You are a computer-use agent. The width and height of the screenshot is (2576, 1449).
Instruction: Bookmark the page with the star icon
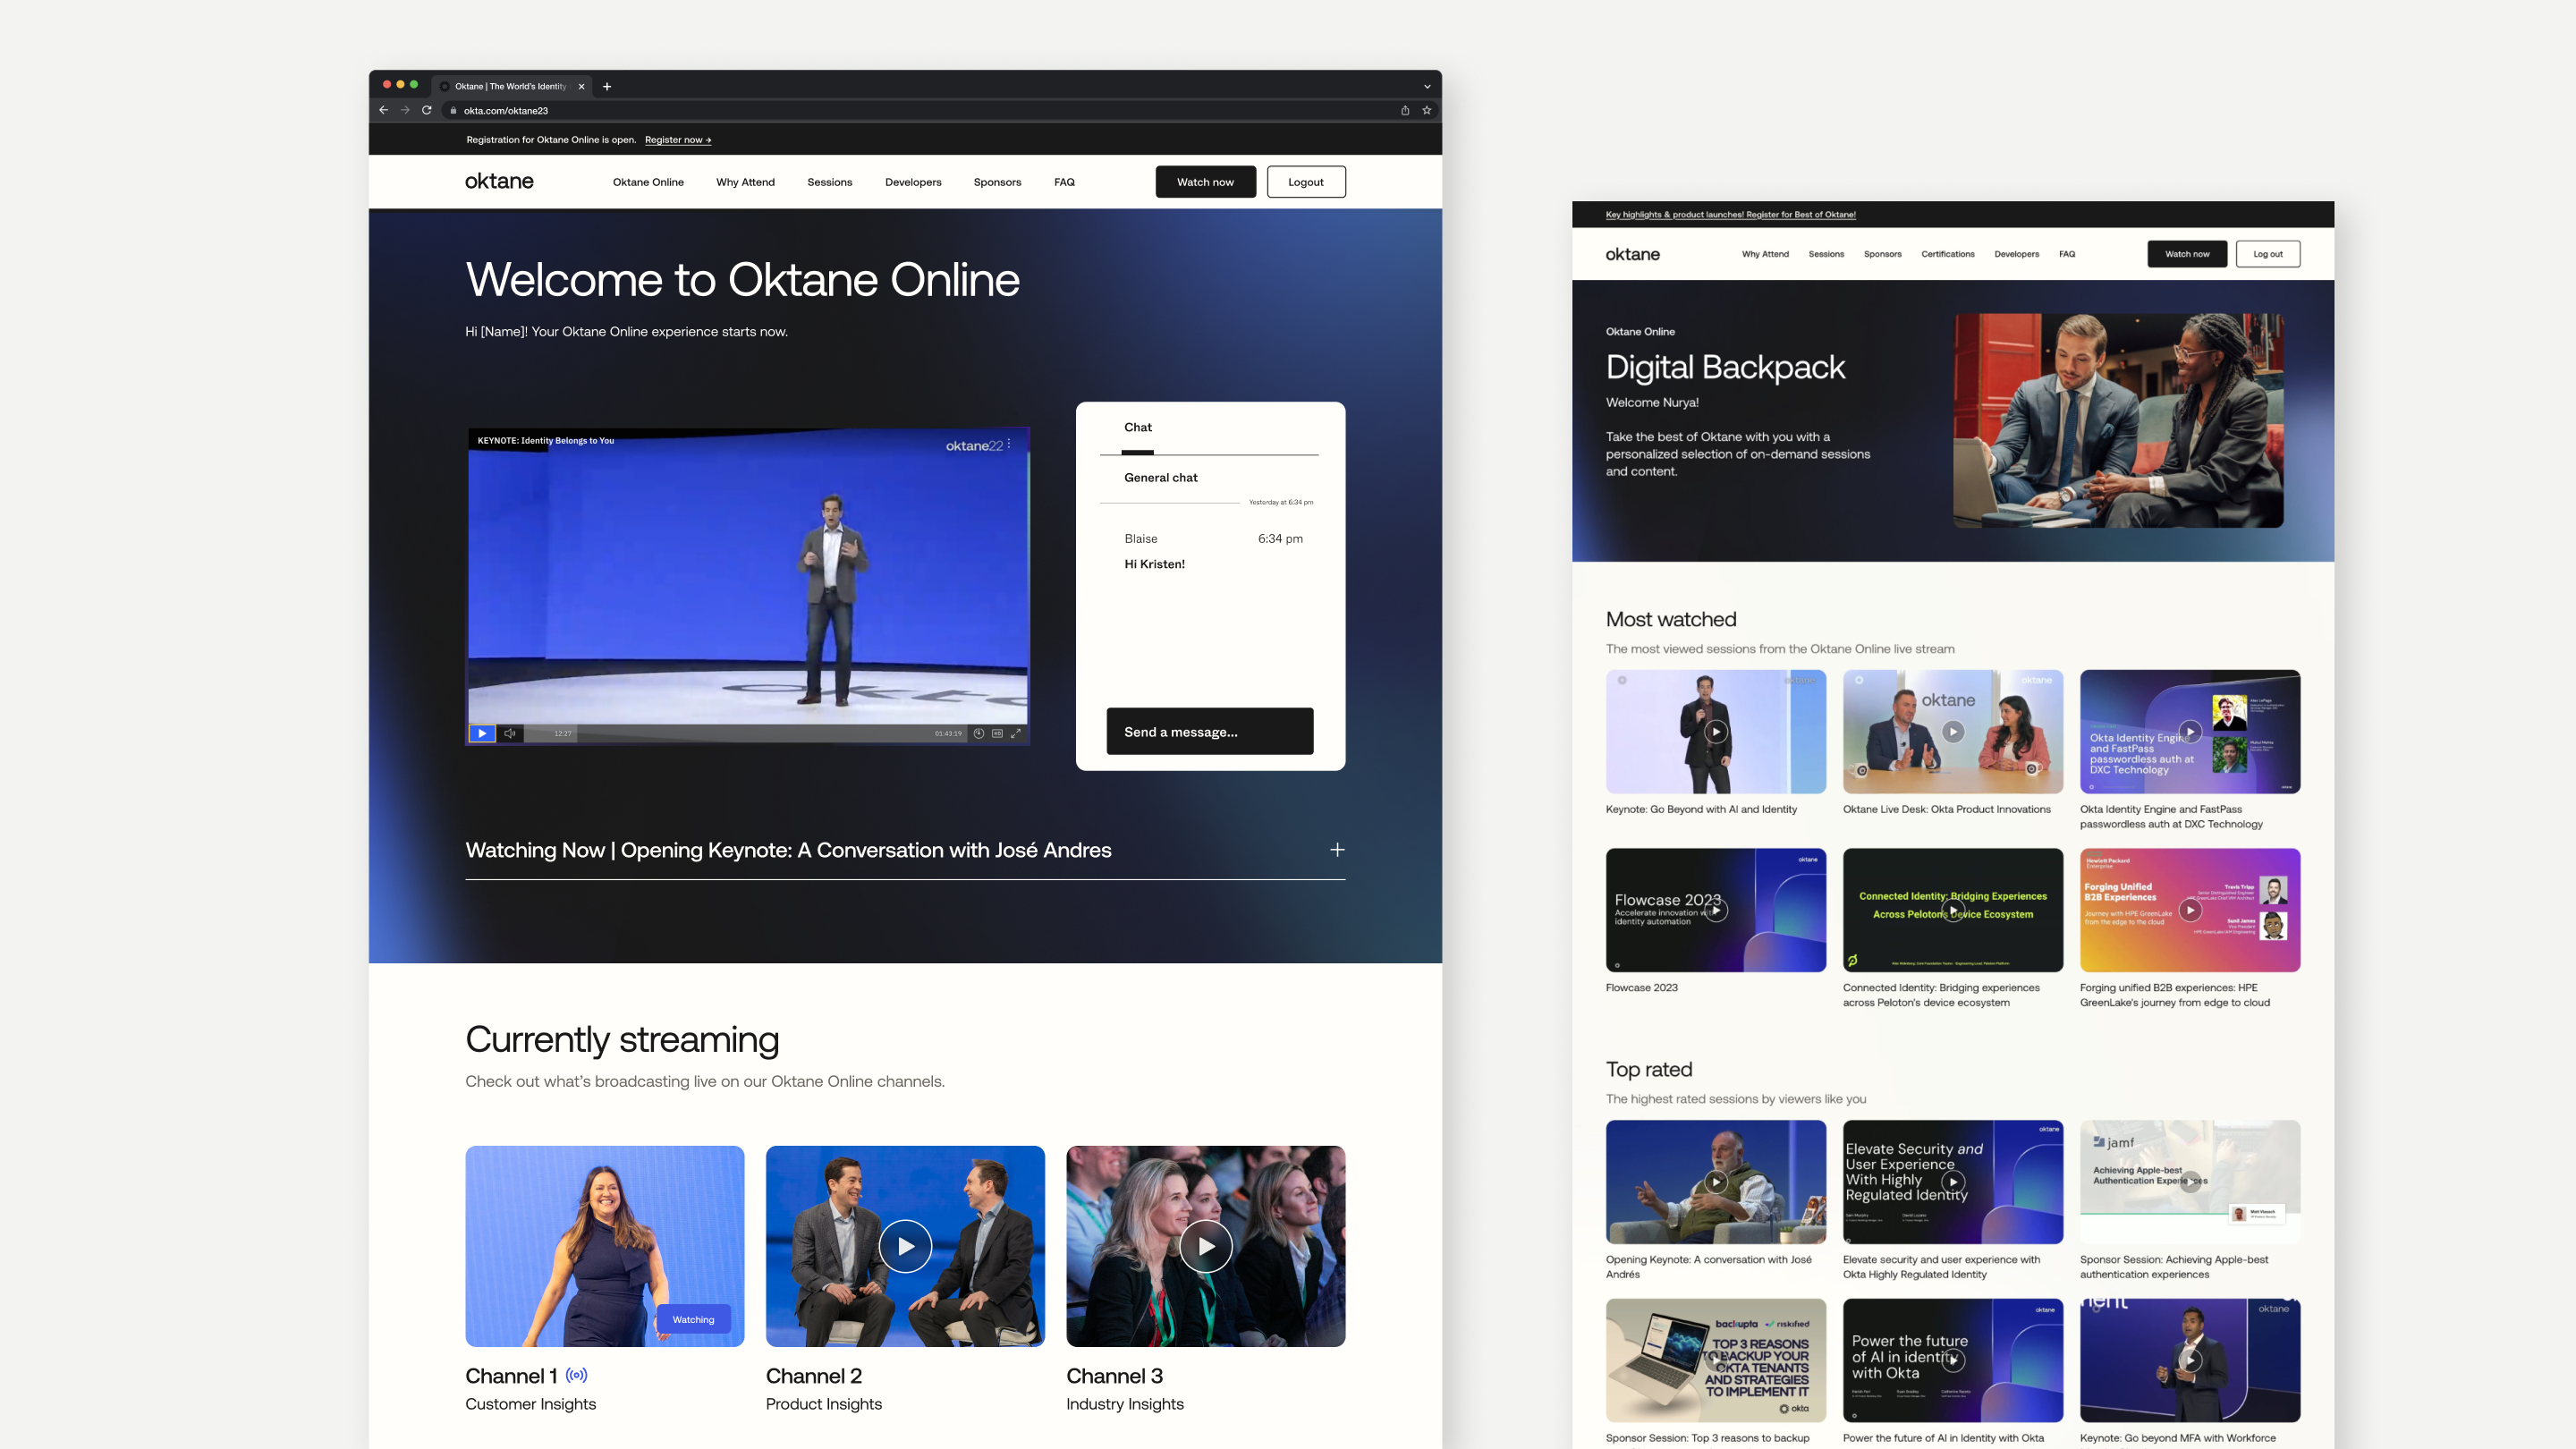click(1427, 110)
